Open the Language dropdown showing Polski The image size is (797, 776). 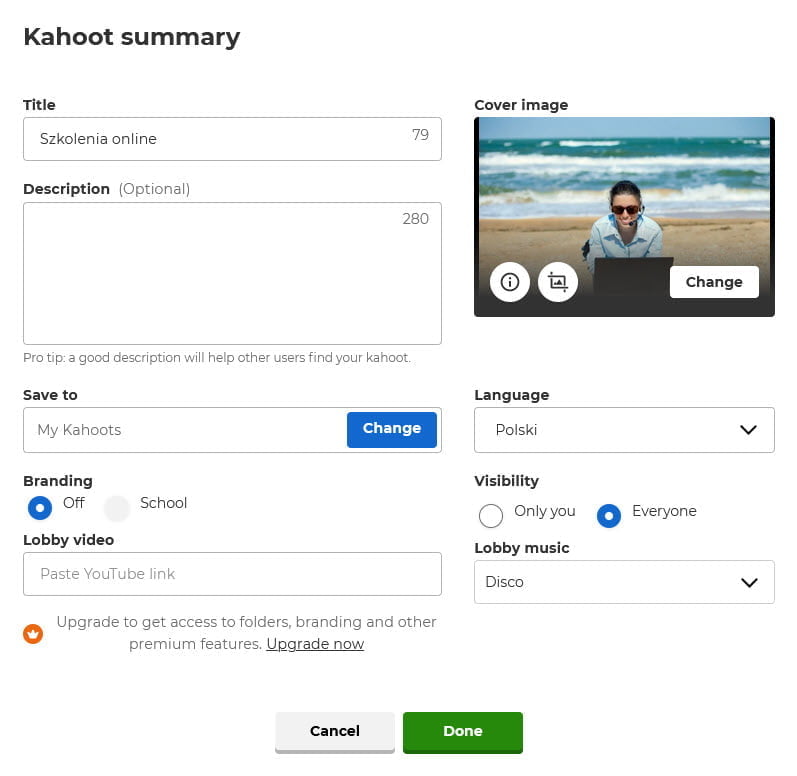click(x=610, y=430)
